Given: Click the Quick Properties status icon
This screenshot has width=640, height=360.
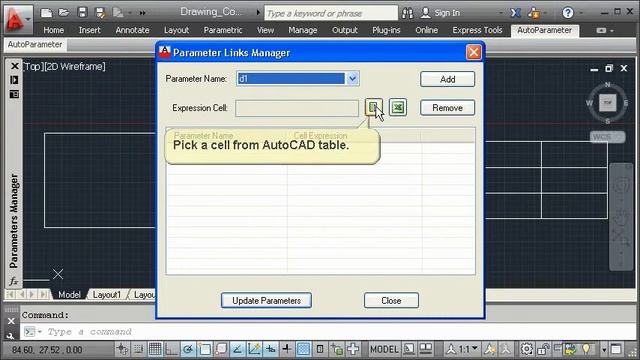Looking at the screenshot, I should coord(320,349).
